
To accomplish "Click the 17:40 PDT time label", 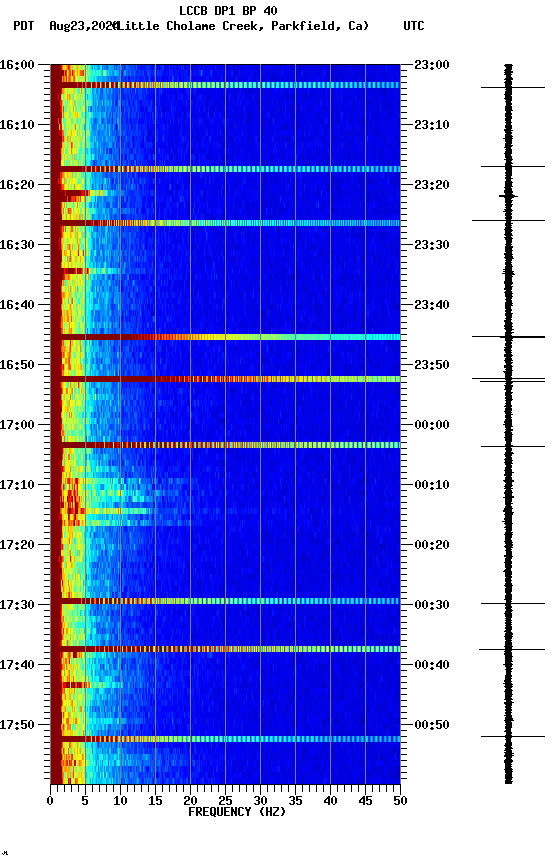I will [x=17, y=666].
